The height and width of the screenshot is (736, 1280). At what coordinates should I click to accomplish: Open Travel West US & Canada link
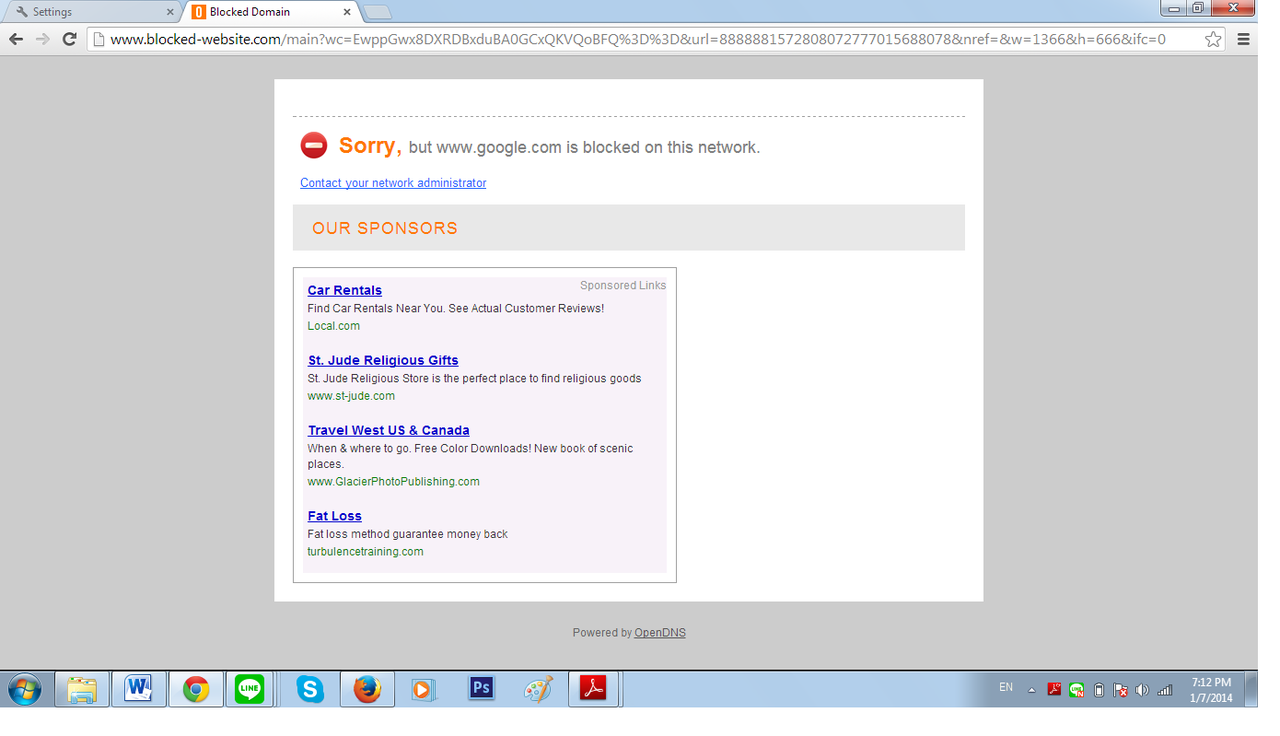click(x=388, y=430)
